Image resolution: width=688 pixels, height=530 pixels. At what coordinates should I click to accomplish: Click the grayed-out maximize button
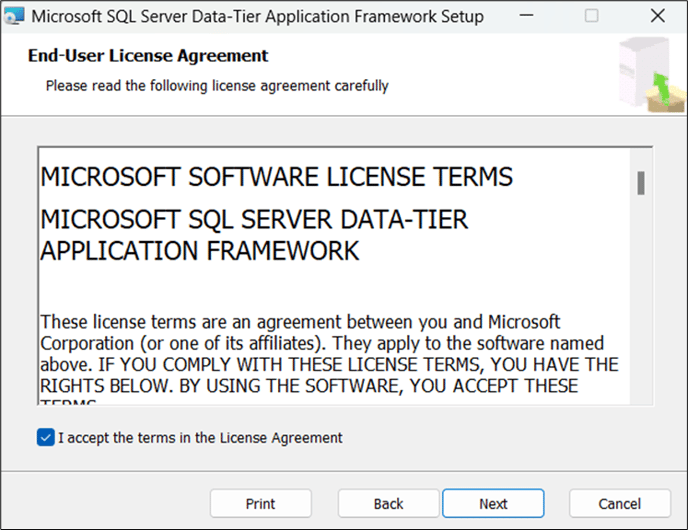pos(591,17)
